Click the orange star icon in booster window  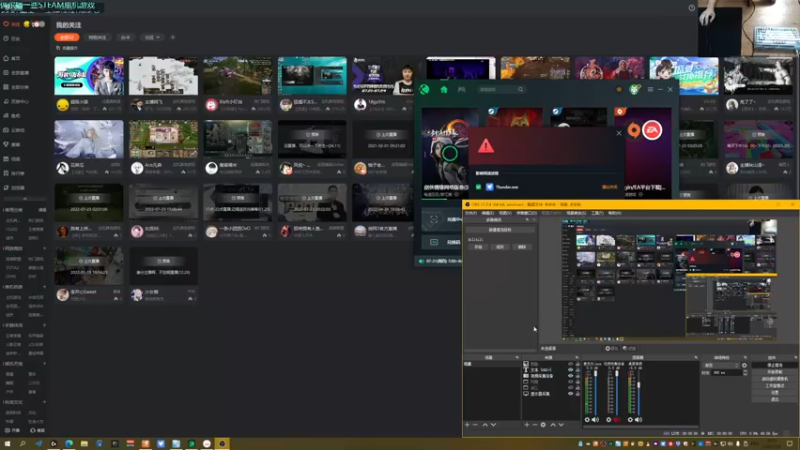coord(619,89)
